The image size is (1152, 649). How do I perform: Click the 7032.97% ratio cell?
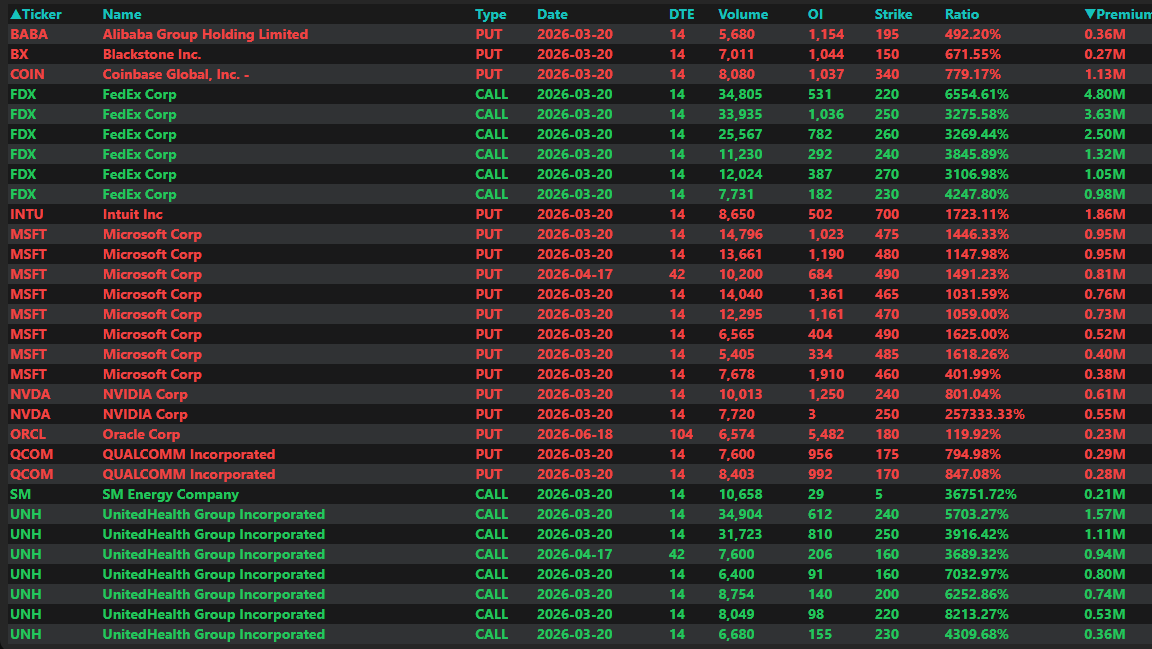click(x=976, y=573)
